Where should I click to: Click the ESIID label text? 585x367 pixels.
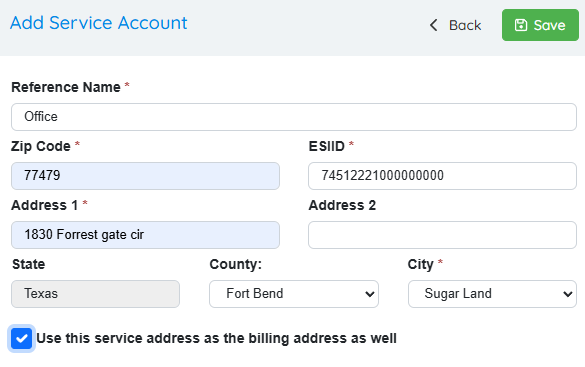click(x=326, y=146)
